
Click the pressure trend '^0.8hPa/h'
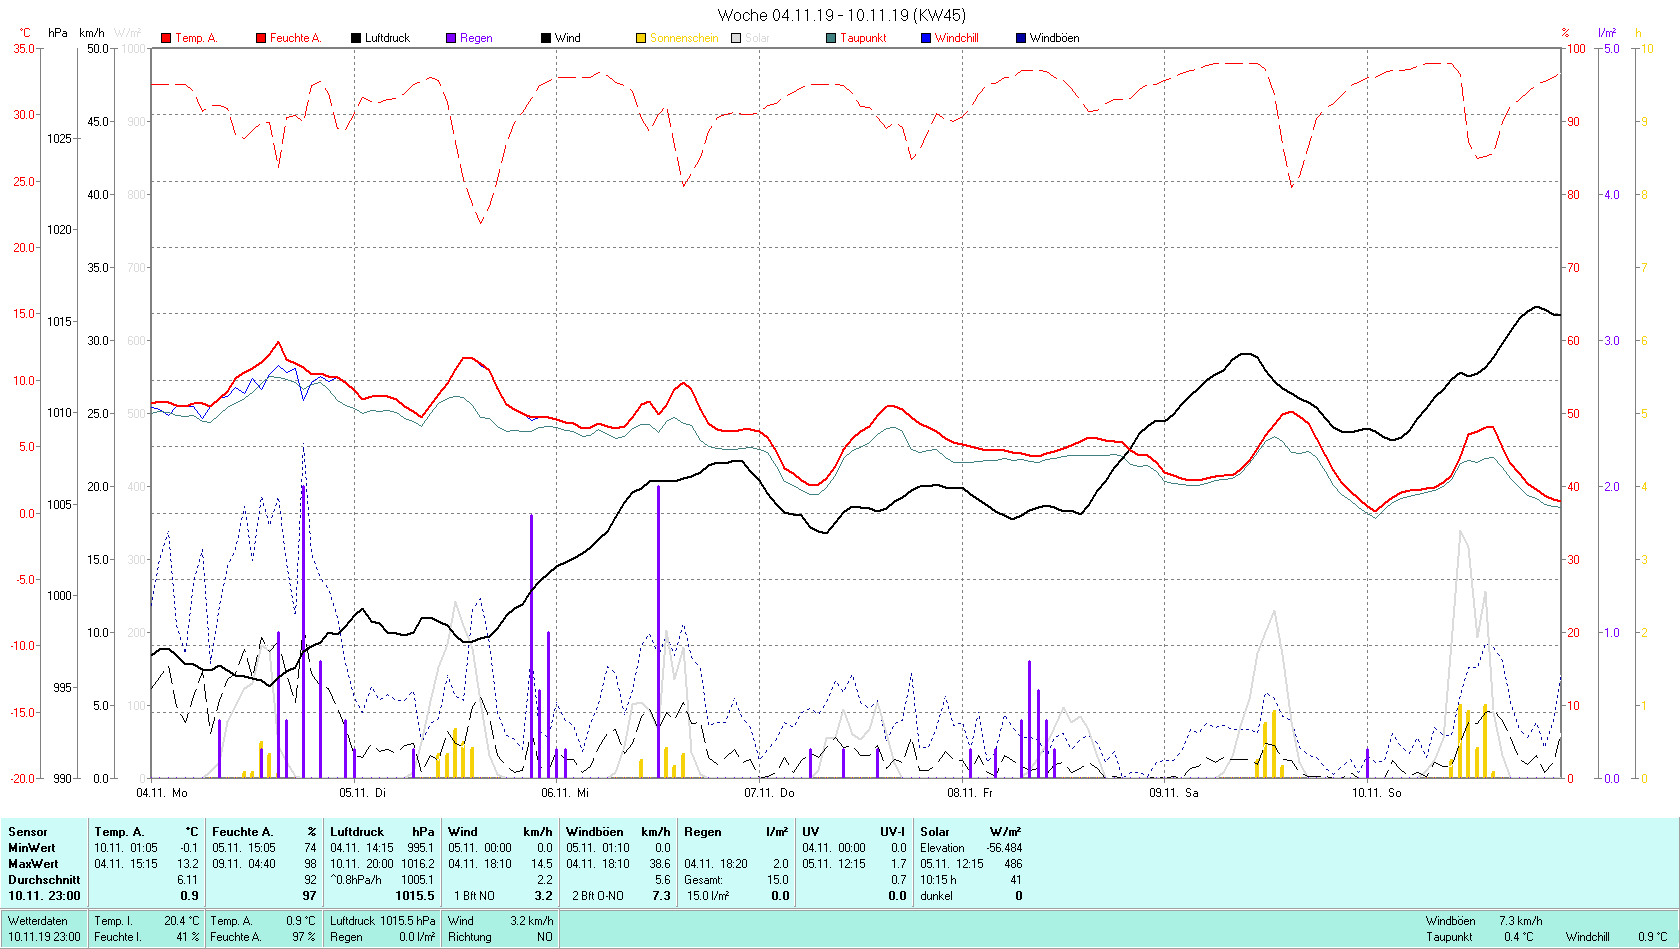(x=356, y=880)
